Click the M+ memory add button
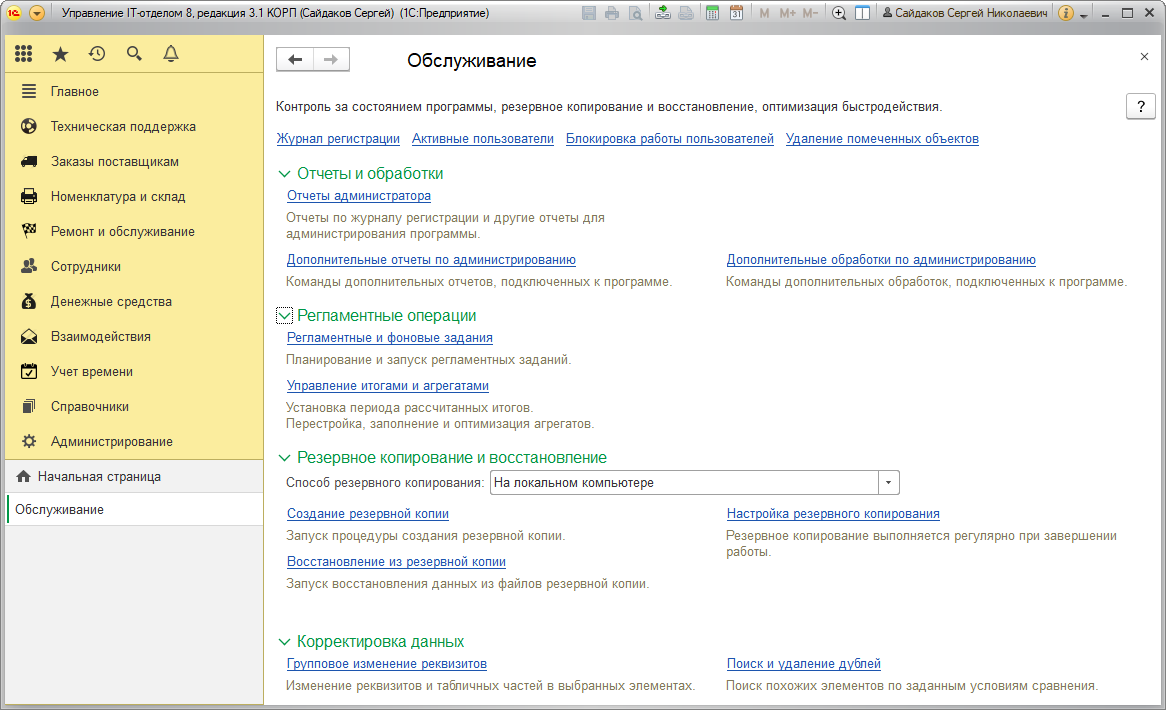The height and width of the screenshot is (710, 1166). pyautogui.click(x=787, y=13)
